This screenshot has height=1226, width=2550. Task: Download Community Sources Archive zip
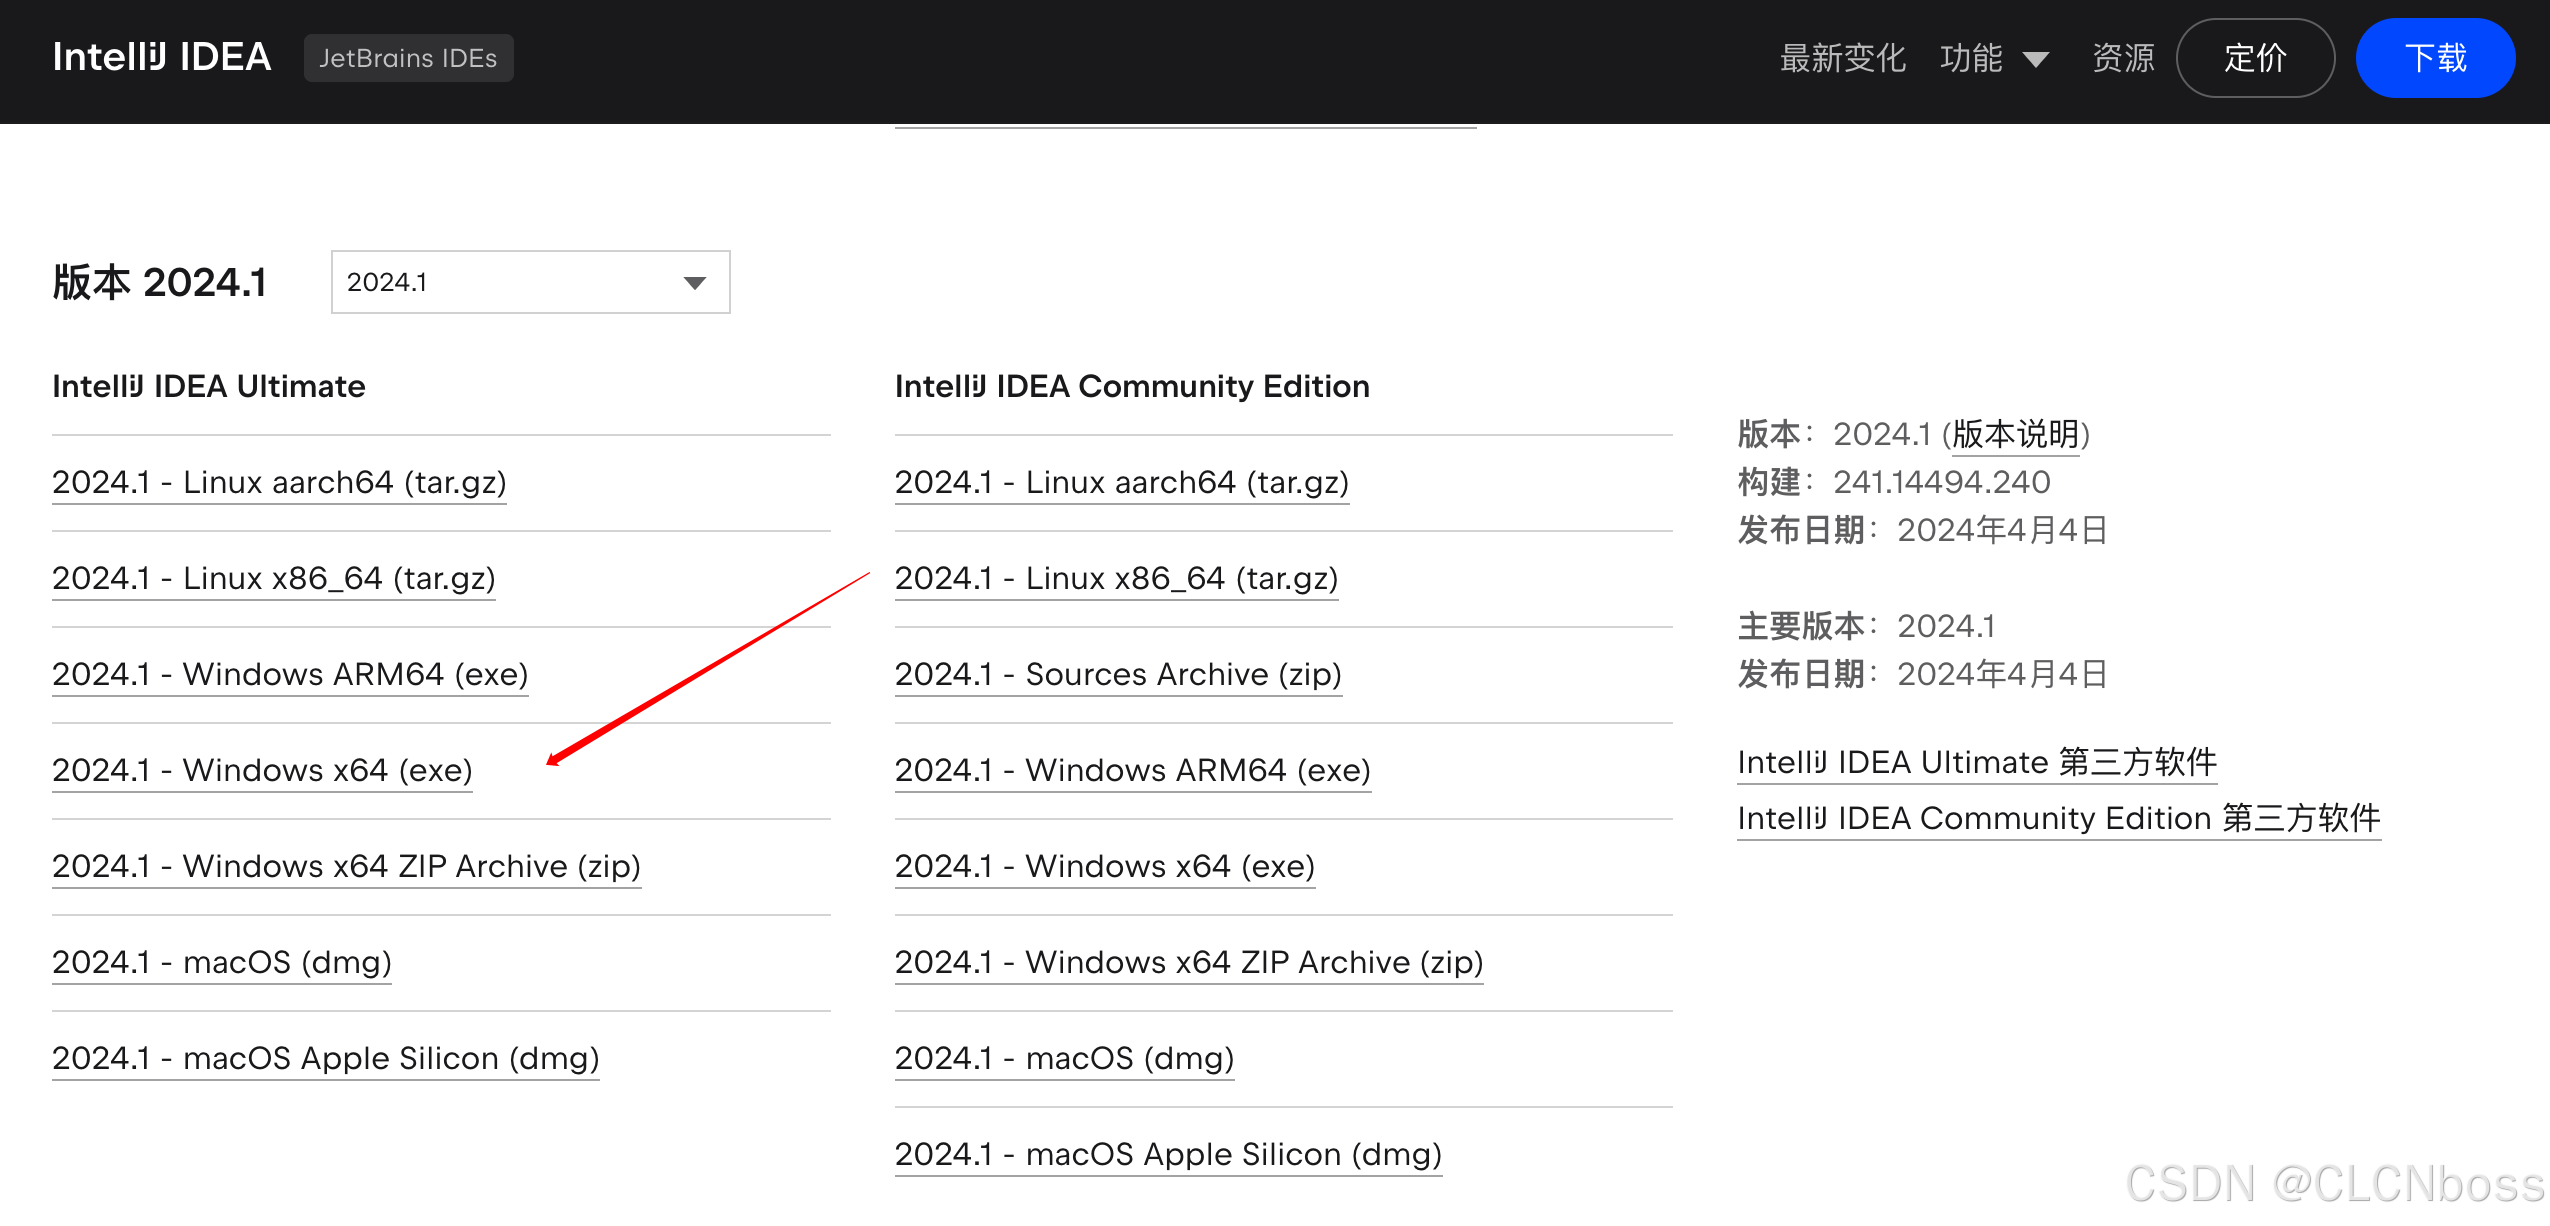coord(1118,674)
